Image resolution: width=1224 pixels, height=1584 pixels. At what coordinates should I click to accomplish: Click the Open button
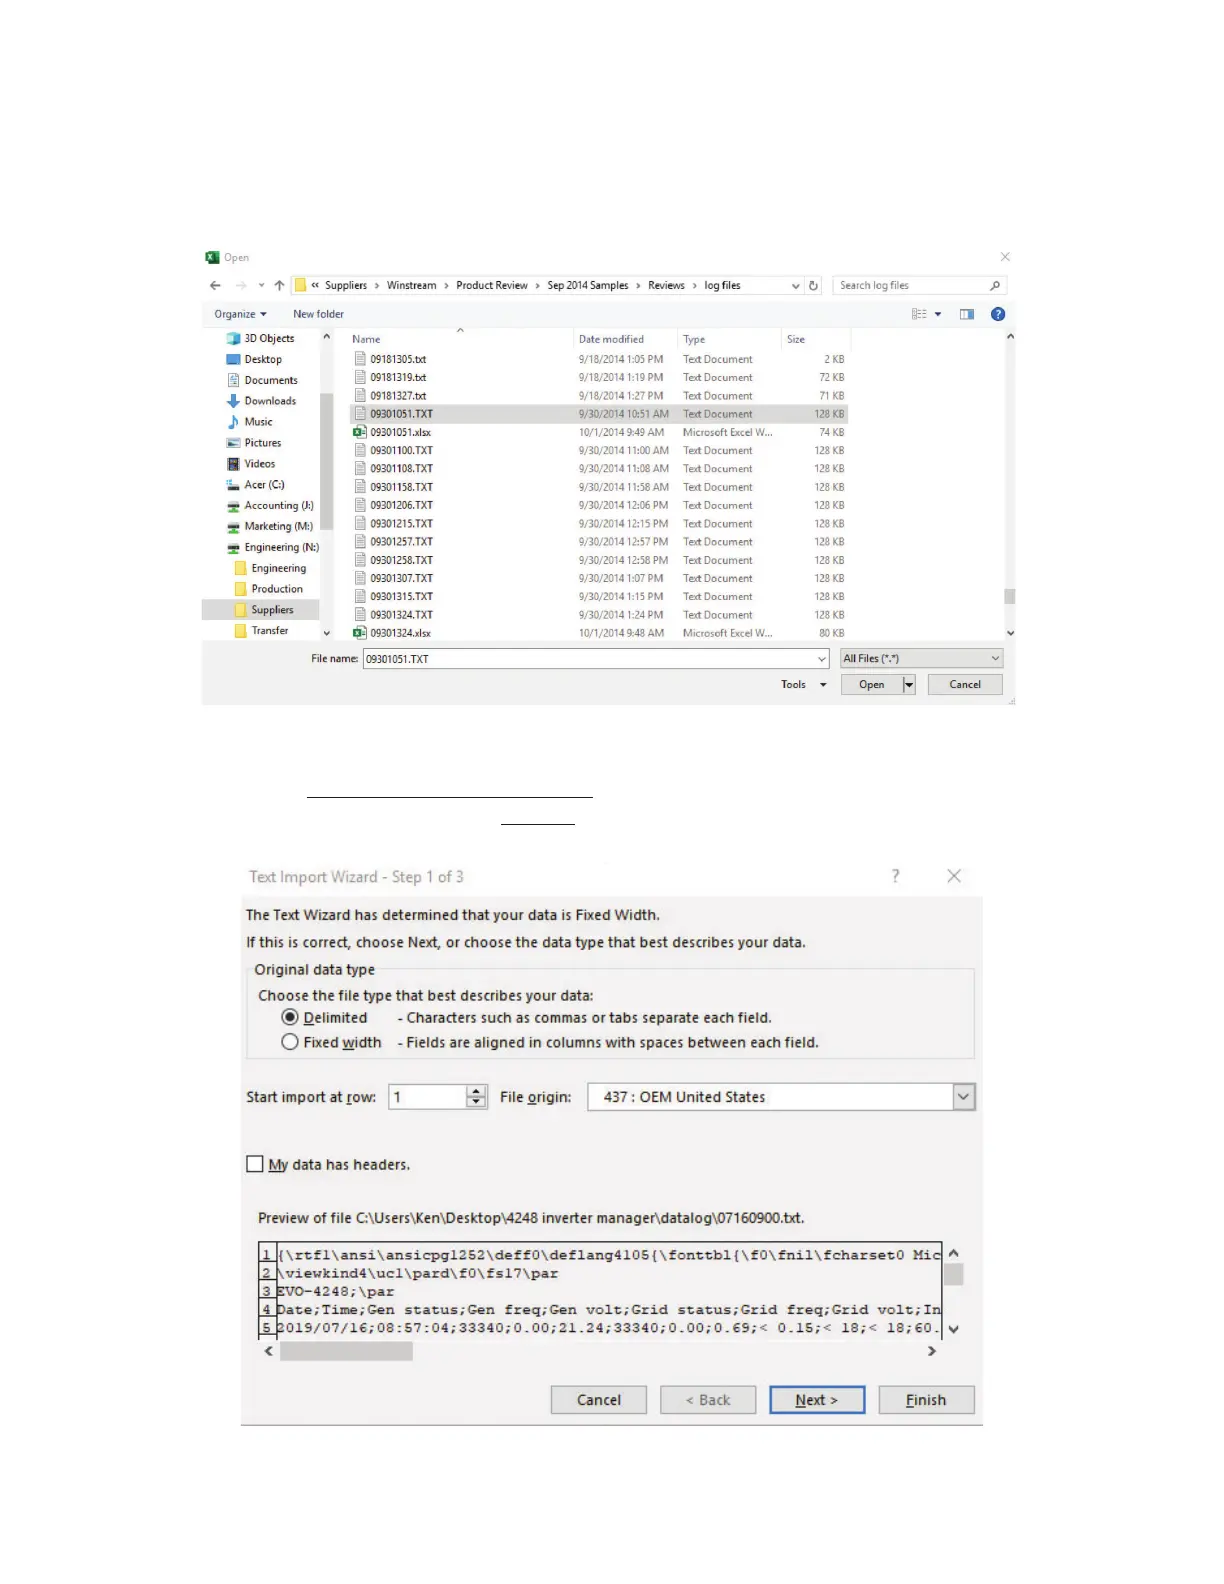point(872,685)
